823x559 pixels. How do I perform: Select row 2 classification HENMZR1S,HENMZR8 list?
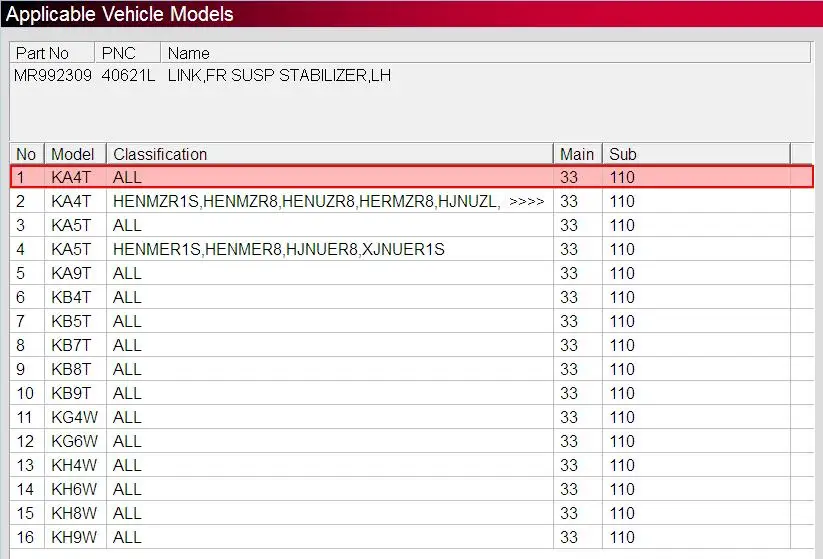pyautogui.click(x=307, y=201)
